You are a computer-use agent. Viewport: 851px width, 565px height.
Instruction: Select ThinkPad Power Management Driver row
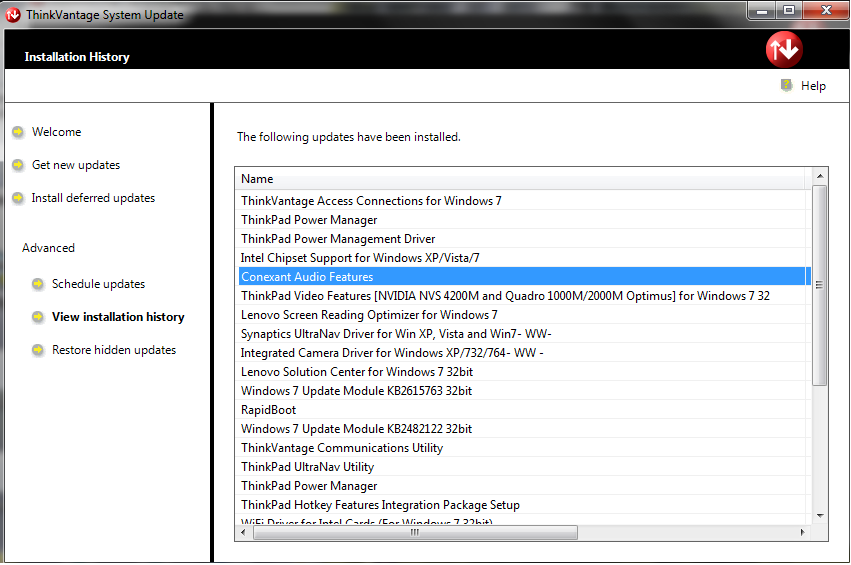(x=523, y=239)
